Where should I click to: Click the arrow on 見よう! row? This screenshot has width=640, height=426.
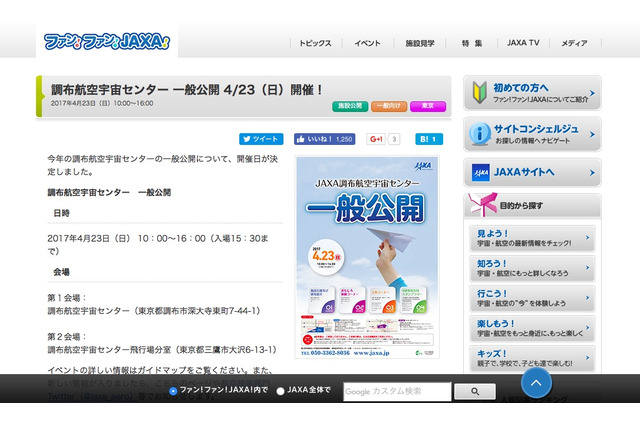[x=587, y=237]
